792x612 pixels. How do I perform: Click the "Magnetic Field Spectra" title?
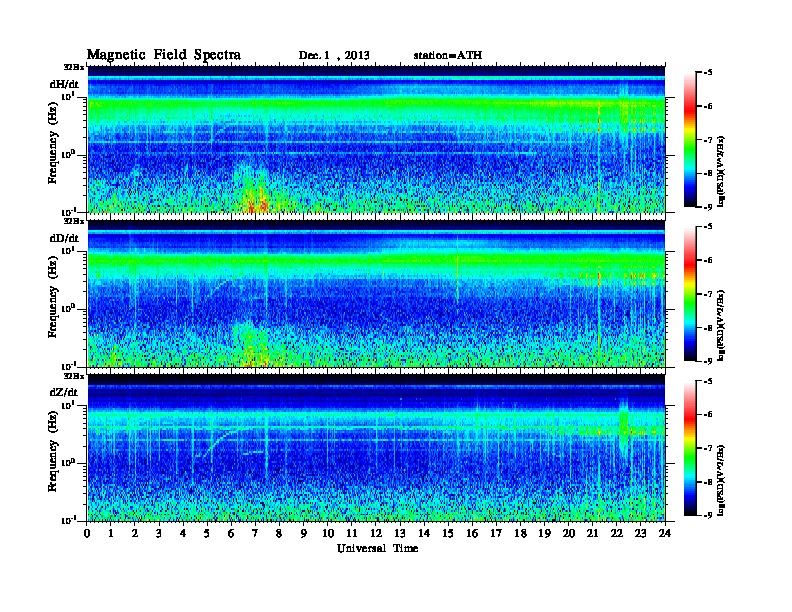click(x=164, y=55)
